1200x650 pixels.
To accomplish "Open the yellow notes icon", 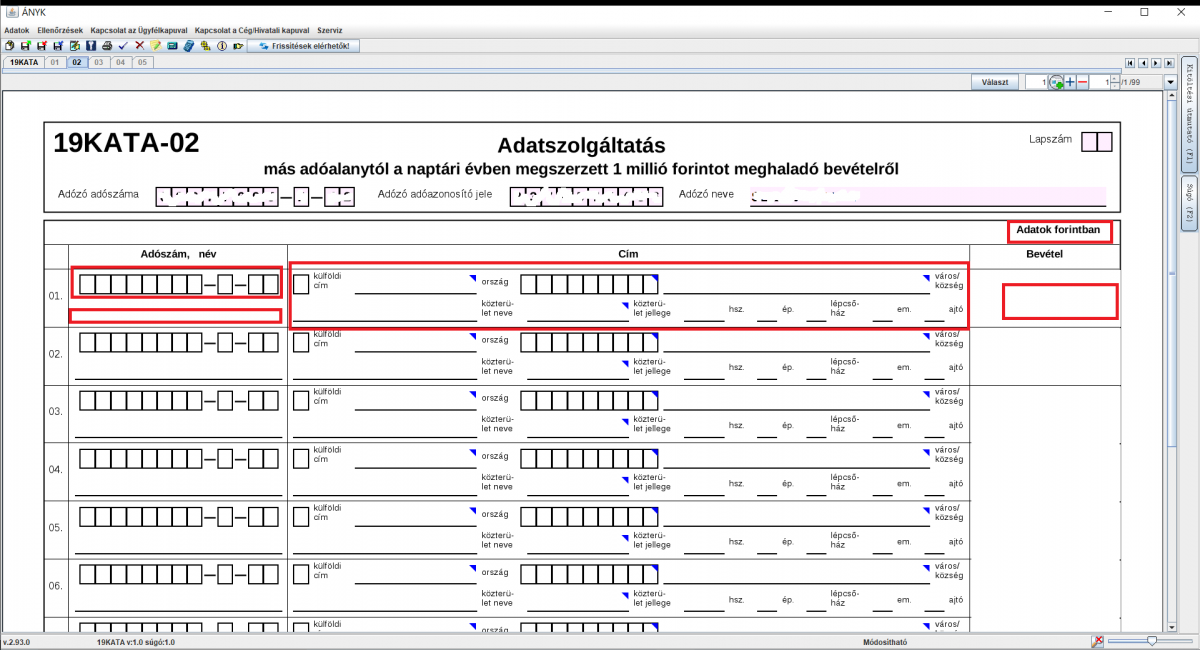I will pyautogui.click(x=156, y=46).
